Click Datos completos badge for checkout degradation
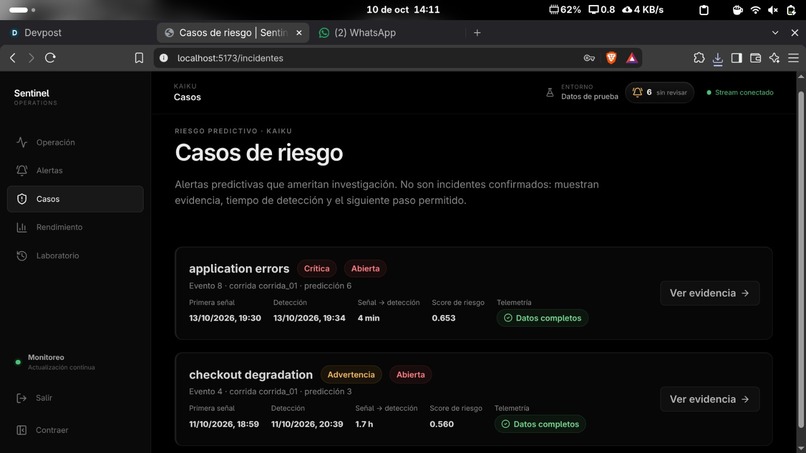Image resolution: width=806 pixels, height=453 pixels. point(540,424)
